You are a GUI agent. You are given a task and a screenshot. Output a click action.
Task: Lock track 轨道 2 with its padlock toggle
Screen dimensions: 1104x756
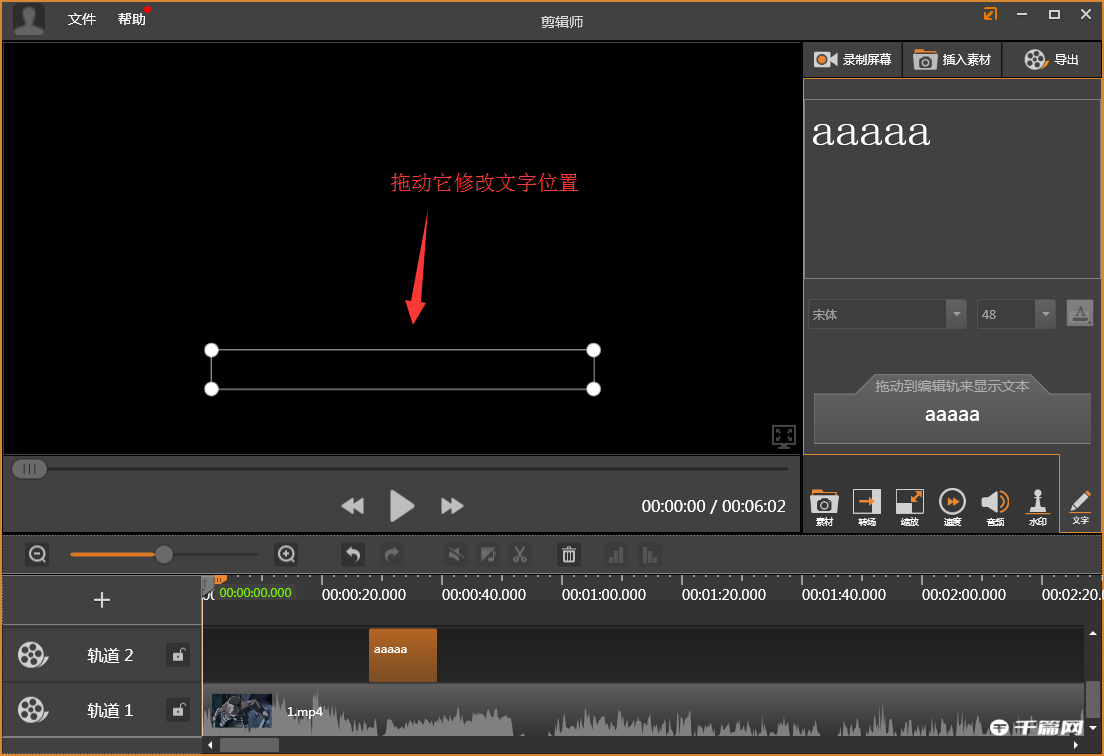coord(178,655)
